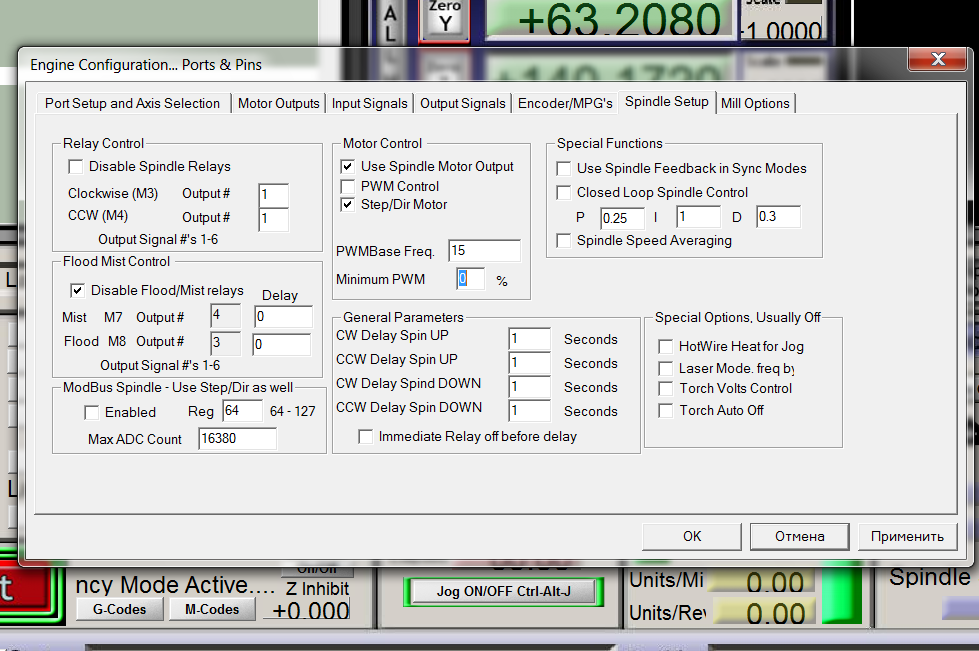Switch to Output Signals tab
Image resolution: width=979 pixels, height=651 pixels.
(x=463, y=104)
